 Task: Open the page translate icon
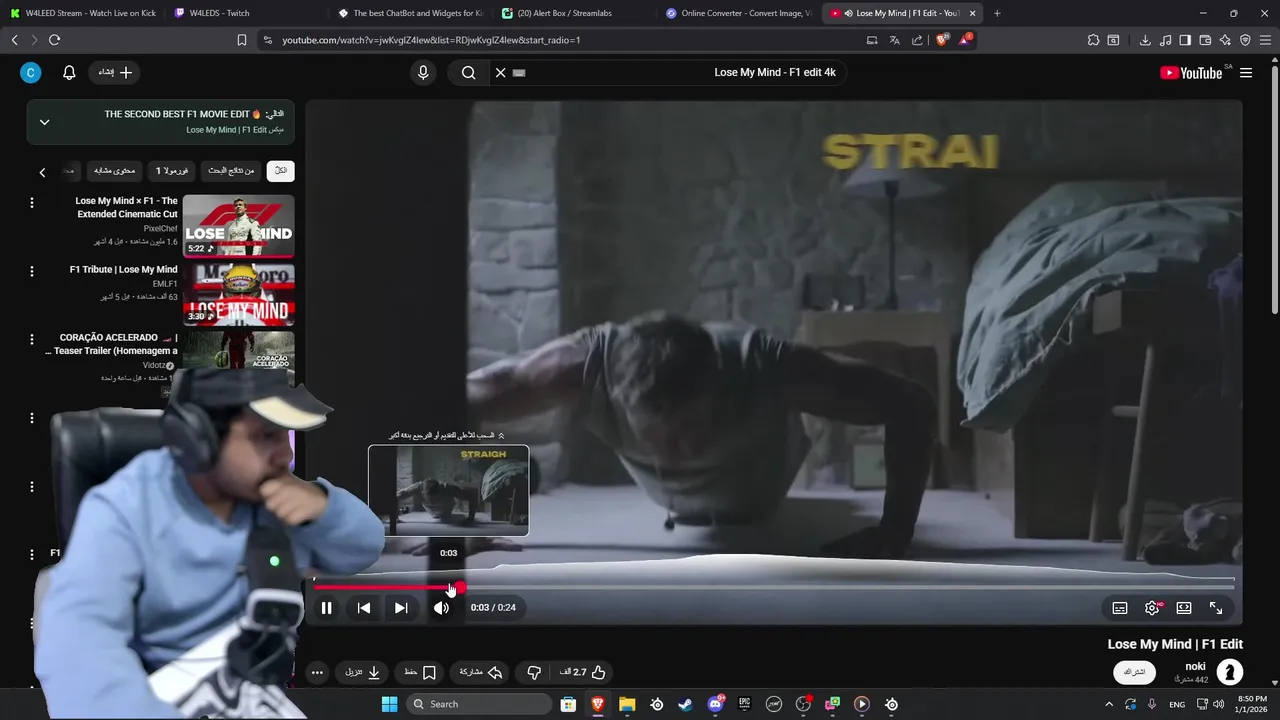[x=894, y=40]
